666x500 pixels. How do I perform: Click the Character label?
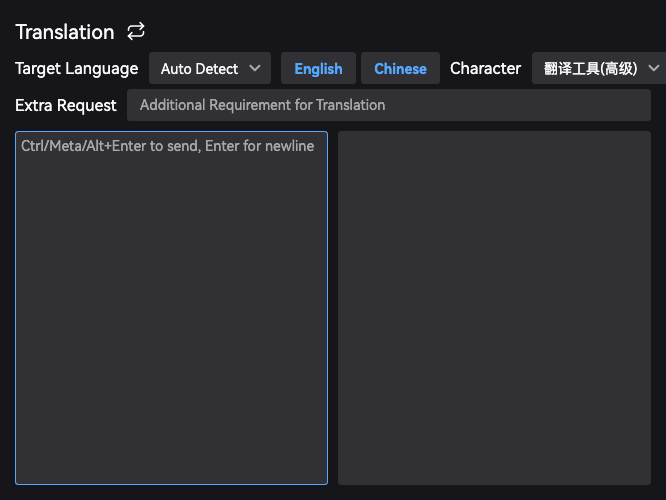pos(485,68)
